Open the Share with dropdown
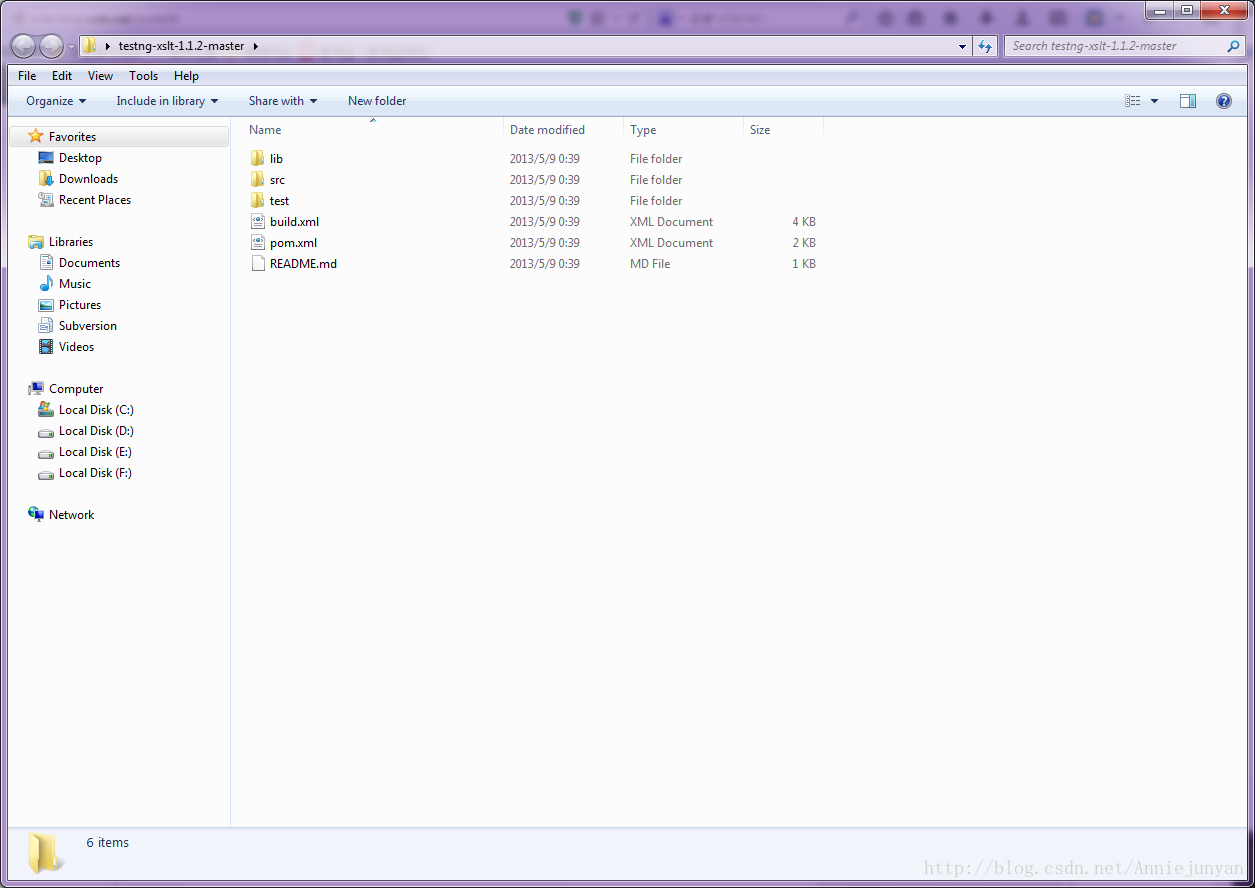The width and height of the screenshot is (1255, 888). coord(283,101)
